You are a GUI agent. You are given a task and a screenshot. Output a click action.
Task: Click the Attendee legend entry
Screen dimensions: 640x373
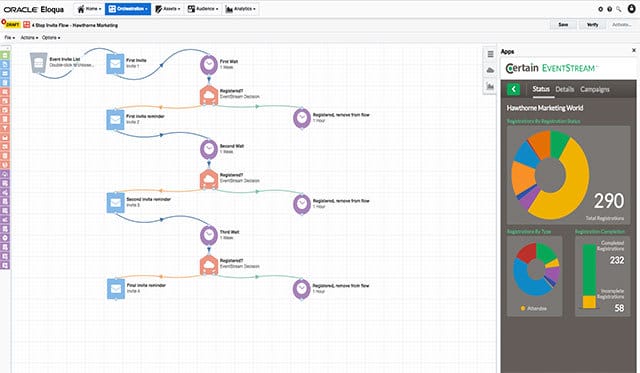coord(533,309)
